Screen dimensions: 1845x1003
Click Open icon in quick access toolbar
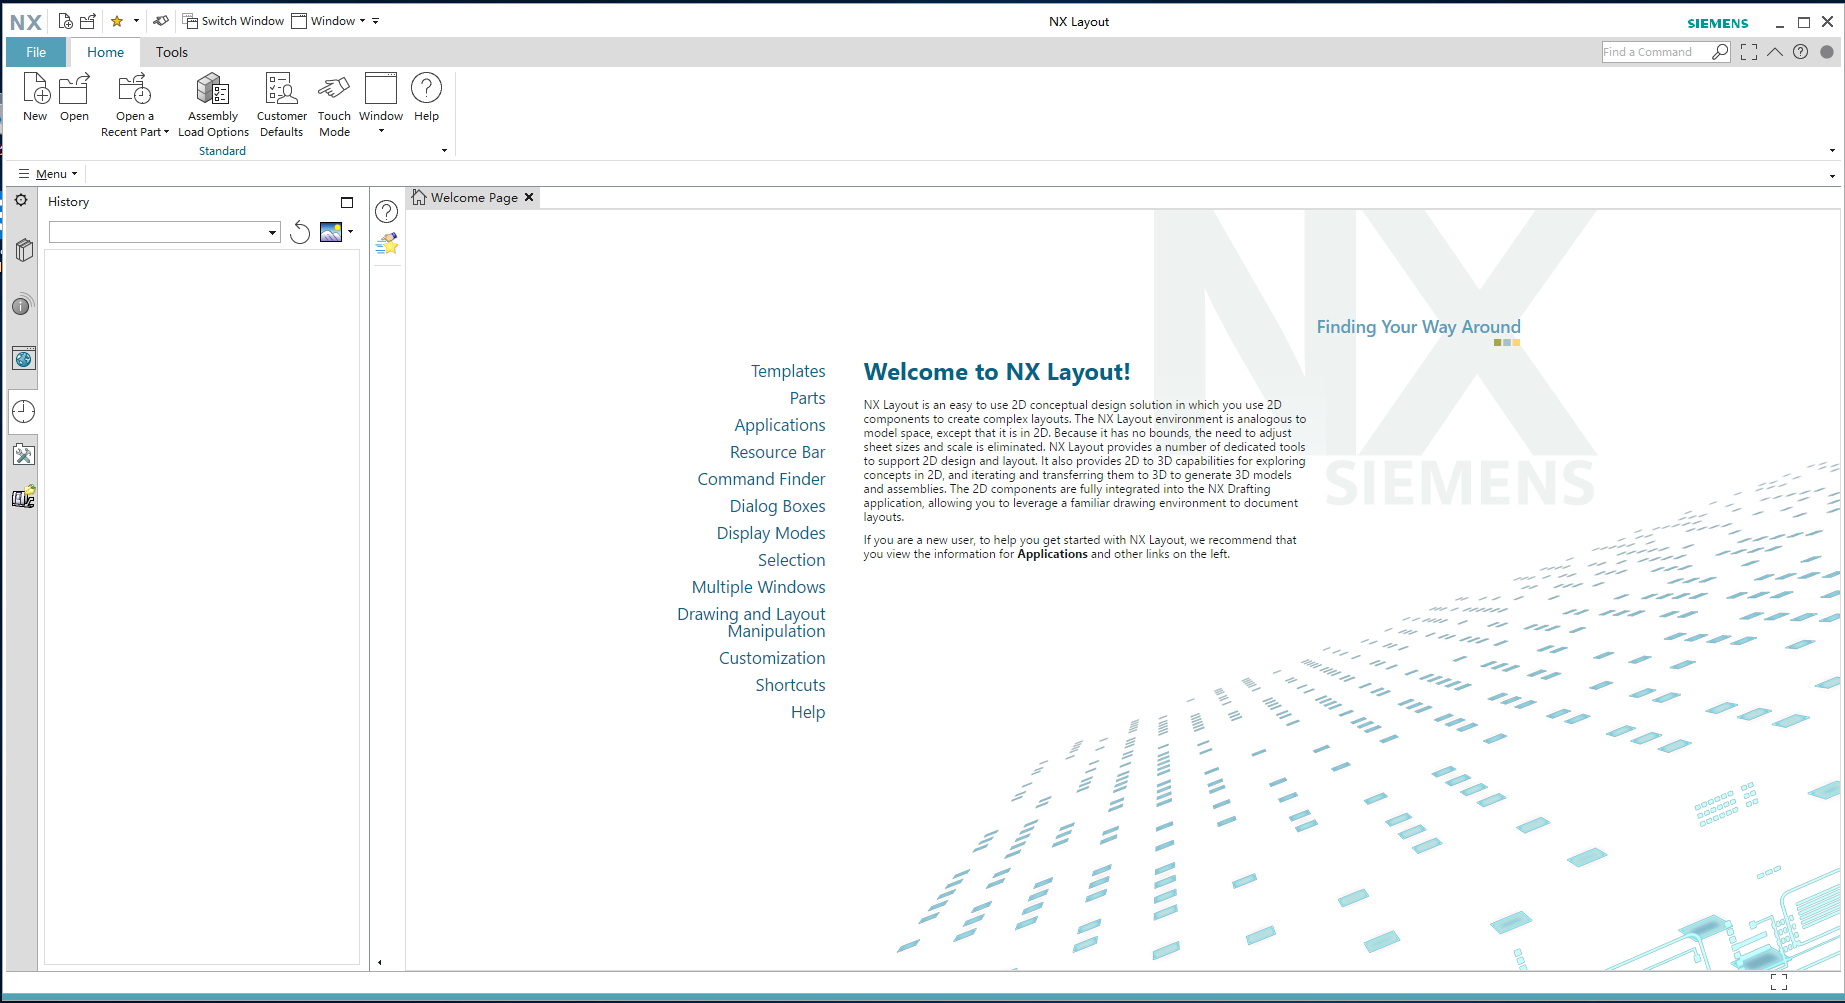pos(88,21)
